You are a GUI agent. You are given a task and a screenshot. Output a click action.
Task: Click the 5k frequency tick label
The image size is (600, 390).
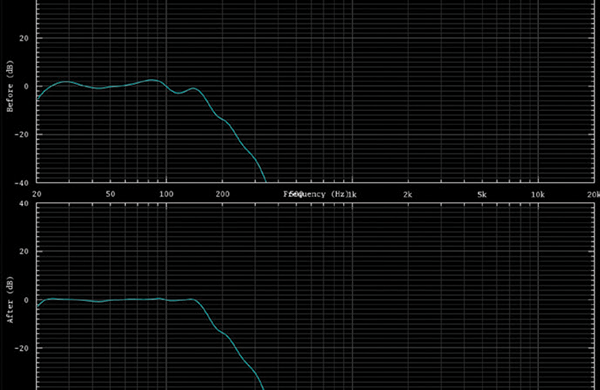point(482,194)
